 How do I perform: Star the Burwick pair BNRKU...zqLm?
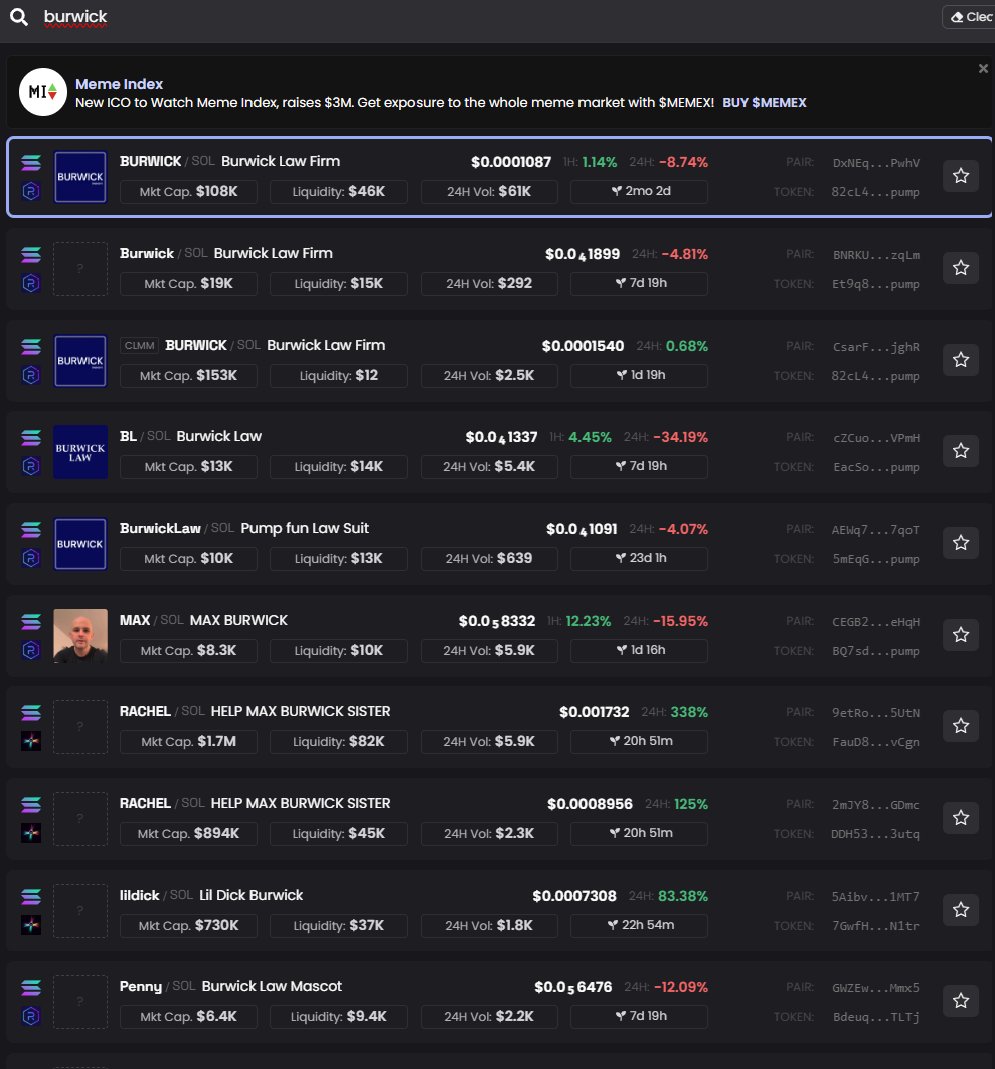pos(961,267)
